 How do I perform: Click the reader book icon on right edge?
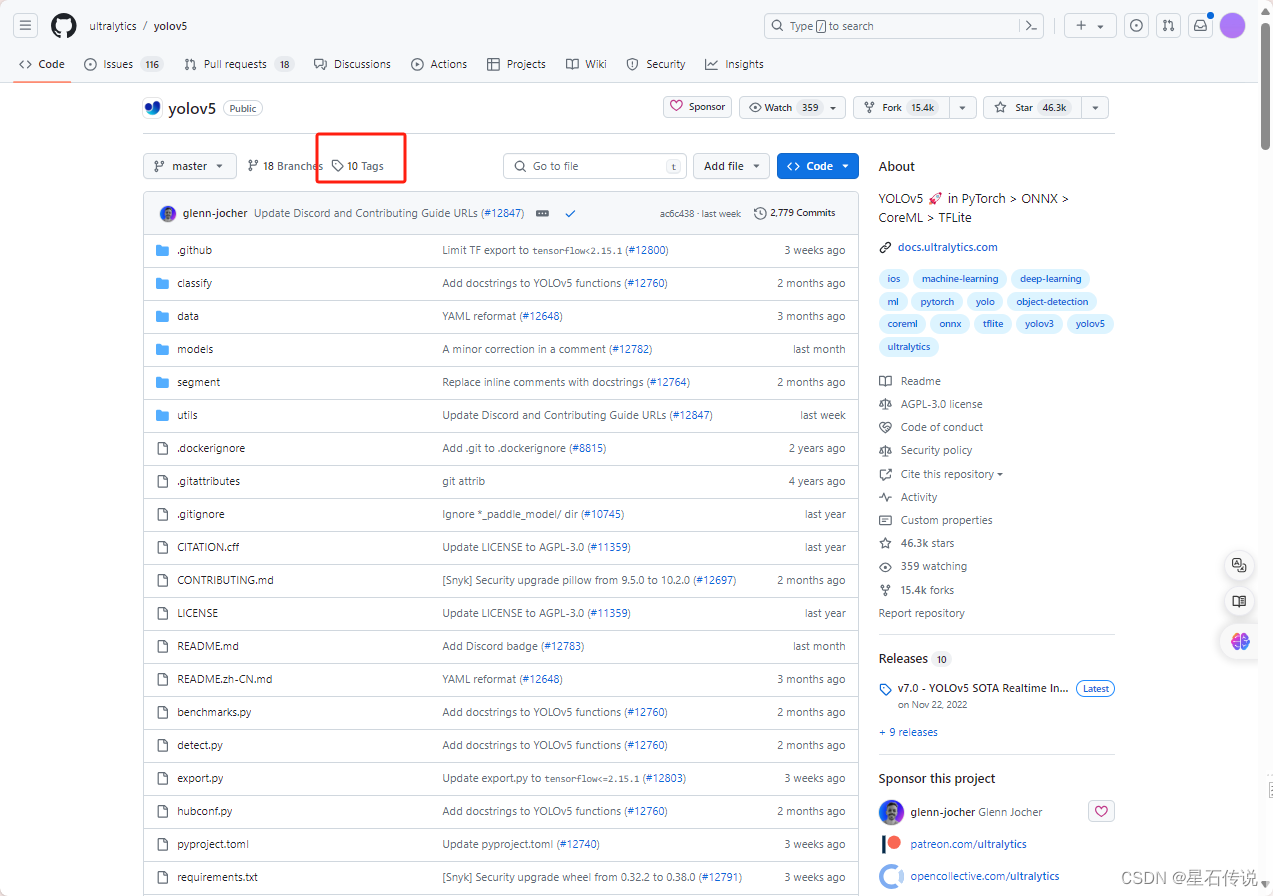[1240, 601]
